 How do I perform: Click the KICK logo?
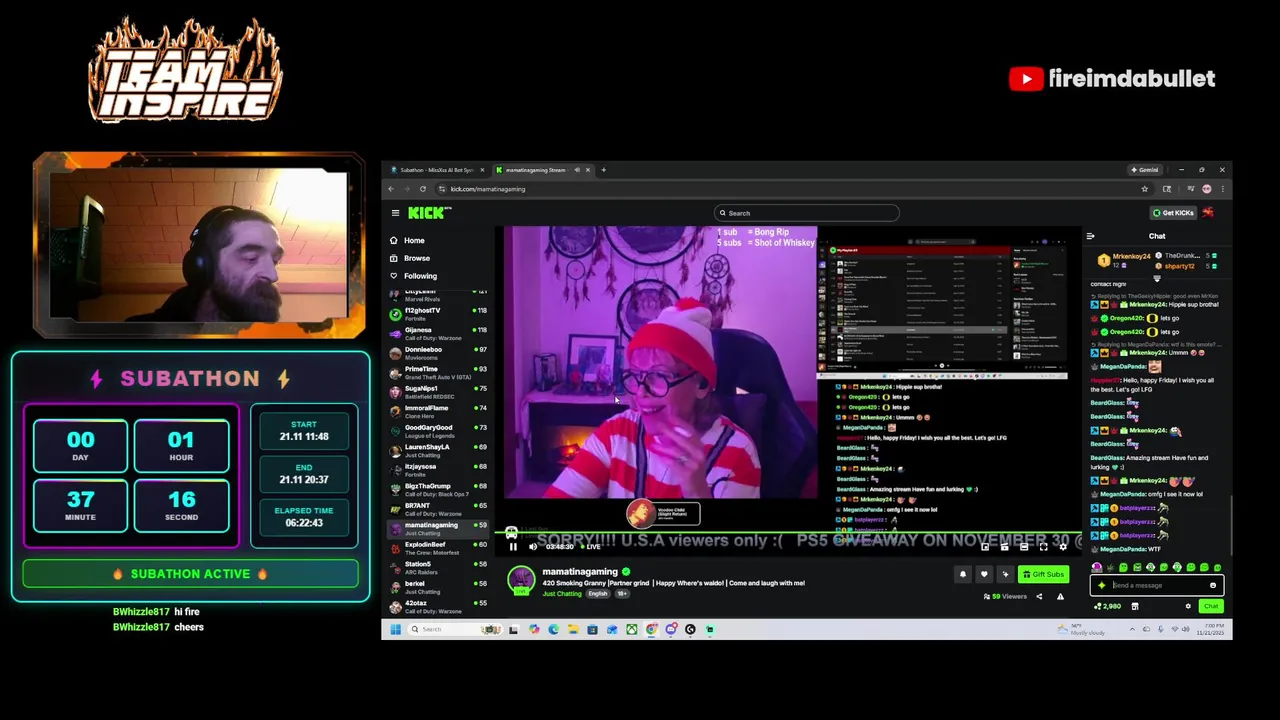pos(429,213)
